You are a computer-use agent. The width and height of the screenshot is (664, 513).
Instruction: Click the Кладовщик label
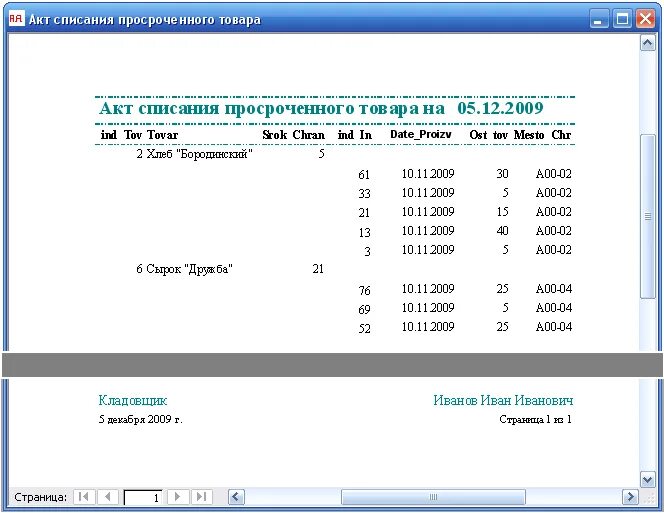coord(133,400)
